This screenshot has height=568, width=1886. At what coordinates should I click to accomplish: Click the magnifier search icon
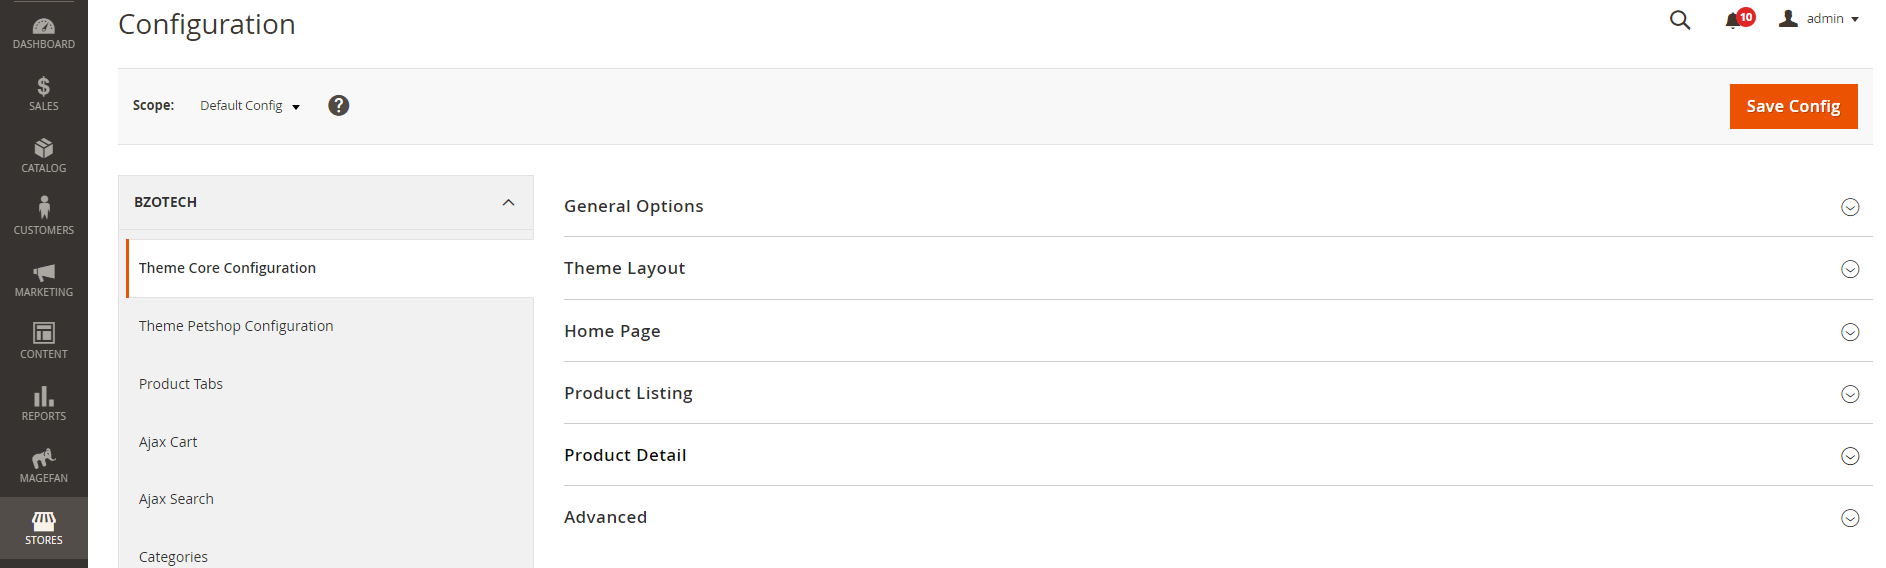(x=1680, y=20)
